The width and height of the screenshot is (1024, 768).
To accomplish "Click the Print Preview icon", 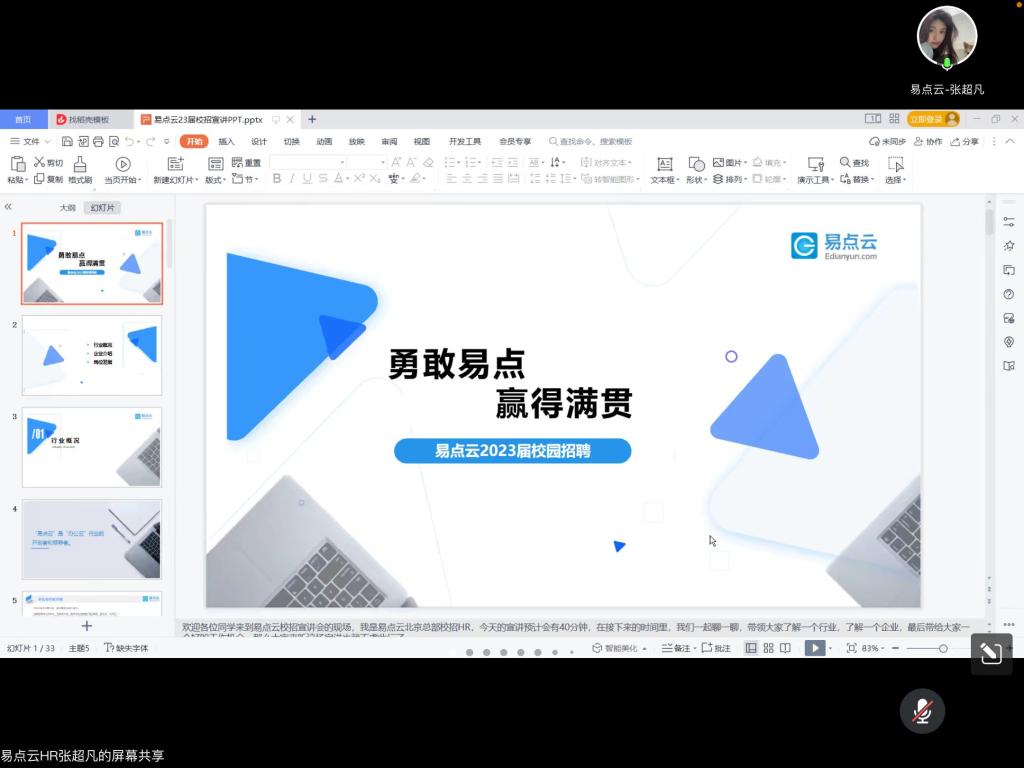I will [114, 141].
